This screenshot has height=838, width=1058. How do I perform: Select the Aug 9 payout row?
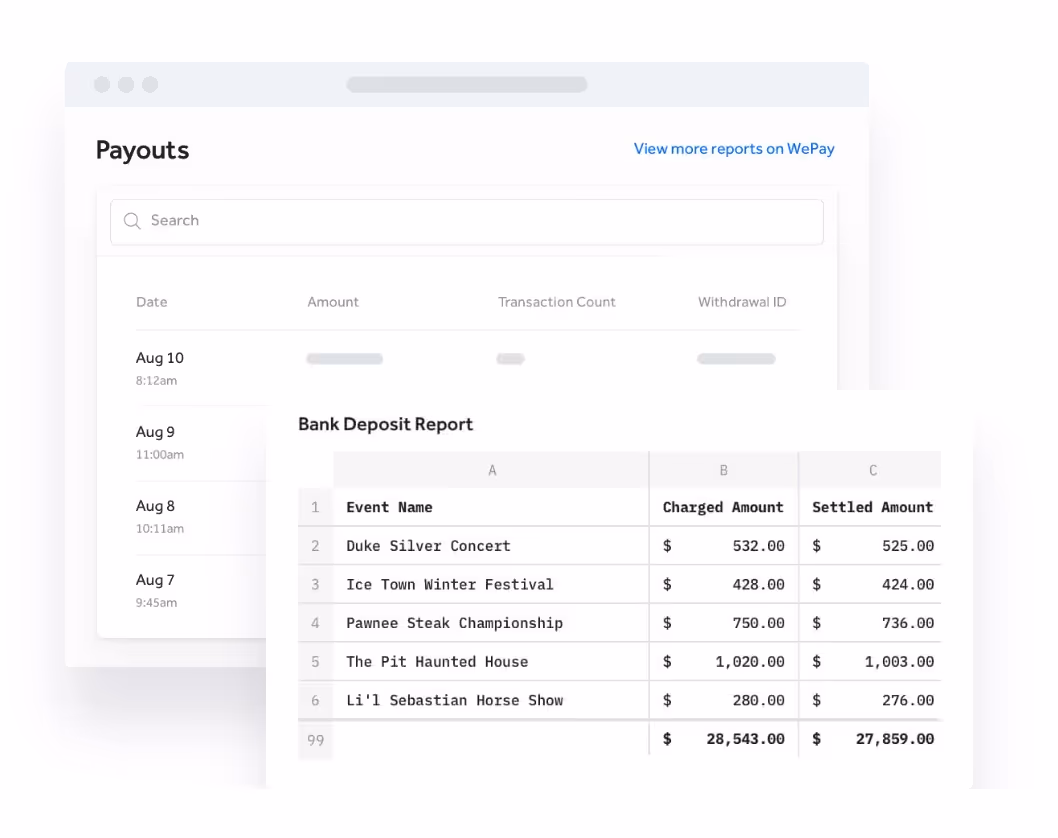tap(201, 443)
